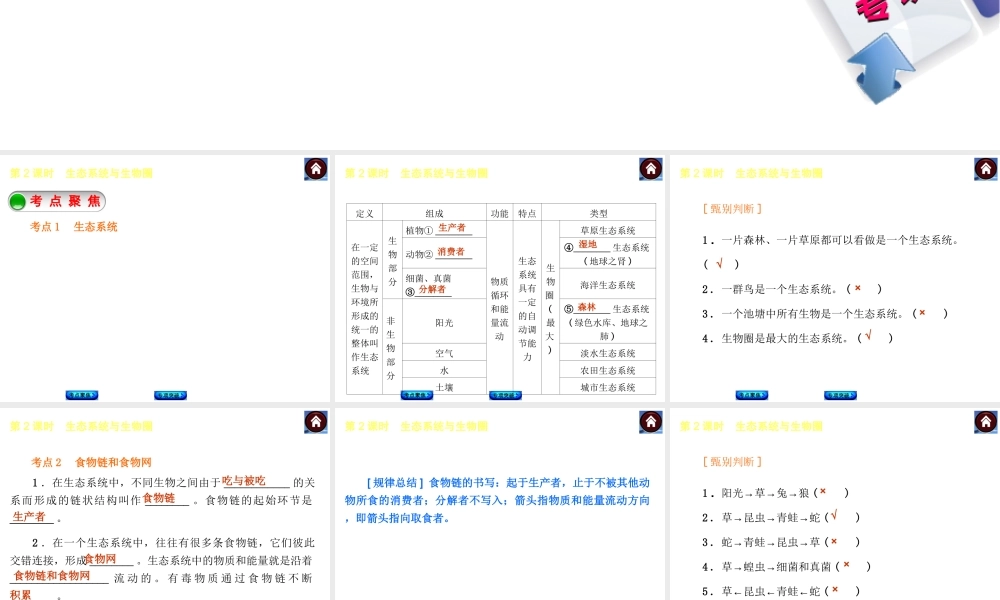
Task: Click the left blue nav button on 考点1 slide
Action: (82, 395)
